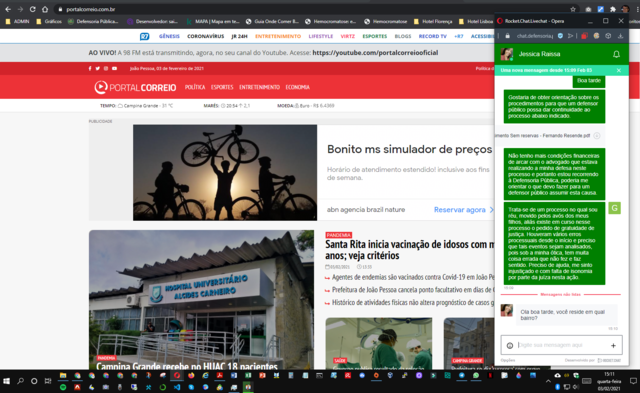
Task: Open Visual Studio Code from the taskbar
Action: pos(177,387)
